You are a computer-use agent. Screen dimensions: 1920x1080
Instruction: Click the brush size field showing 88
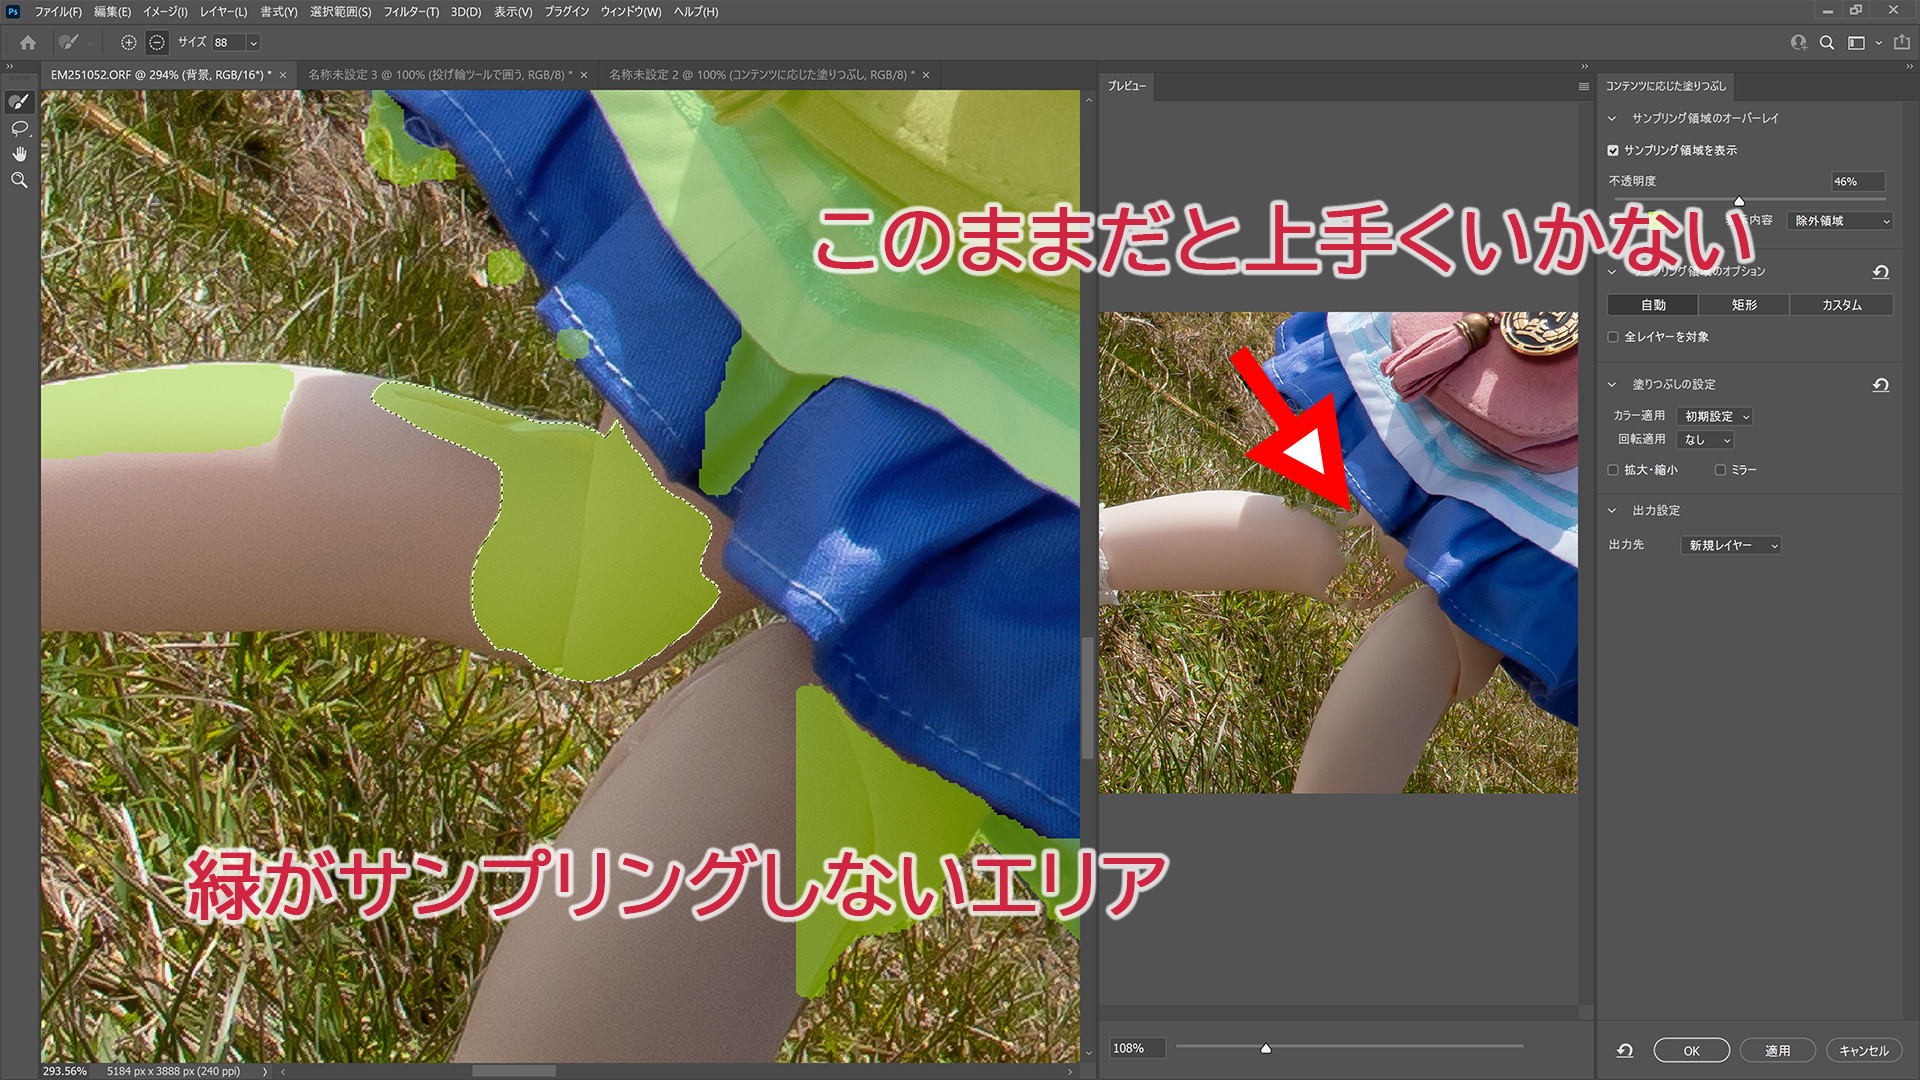pyautogui.click(x=228, y=43)
